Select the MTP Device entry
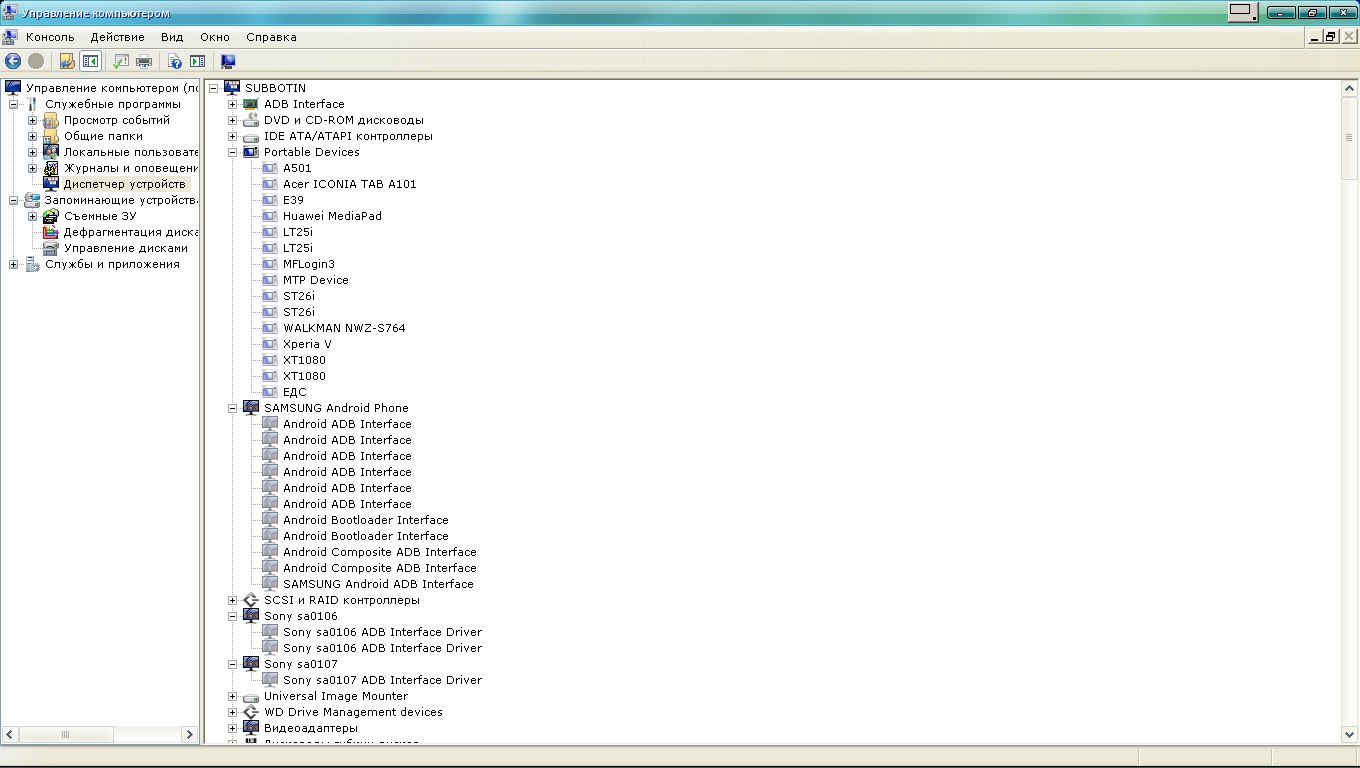1360x768 pixels. point(316,280)
